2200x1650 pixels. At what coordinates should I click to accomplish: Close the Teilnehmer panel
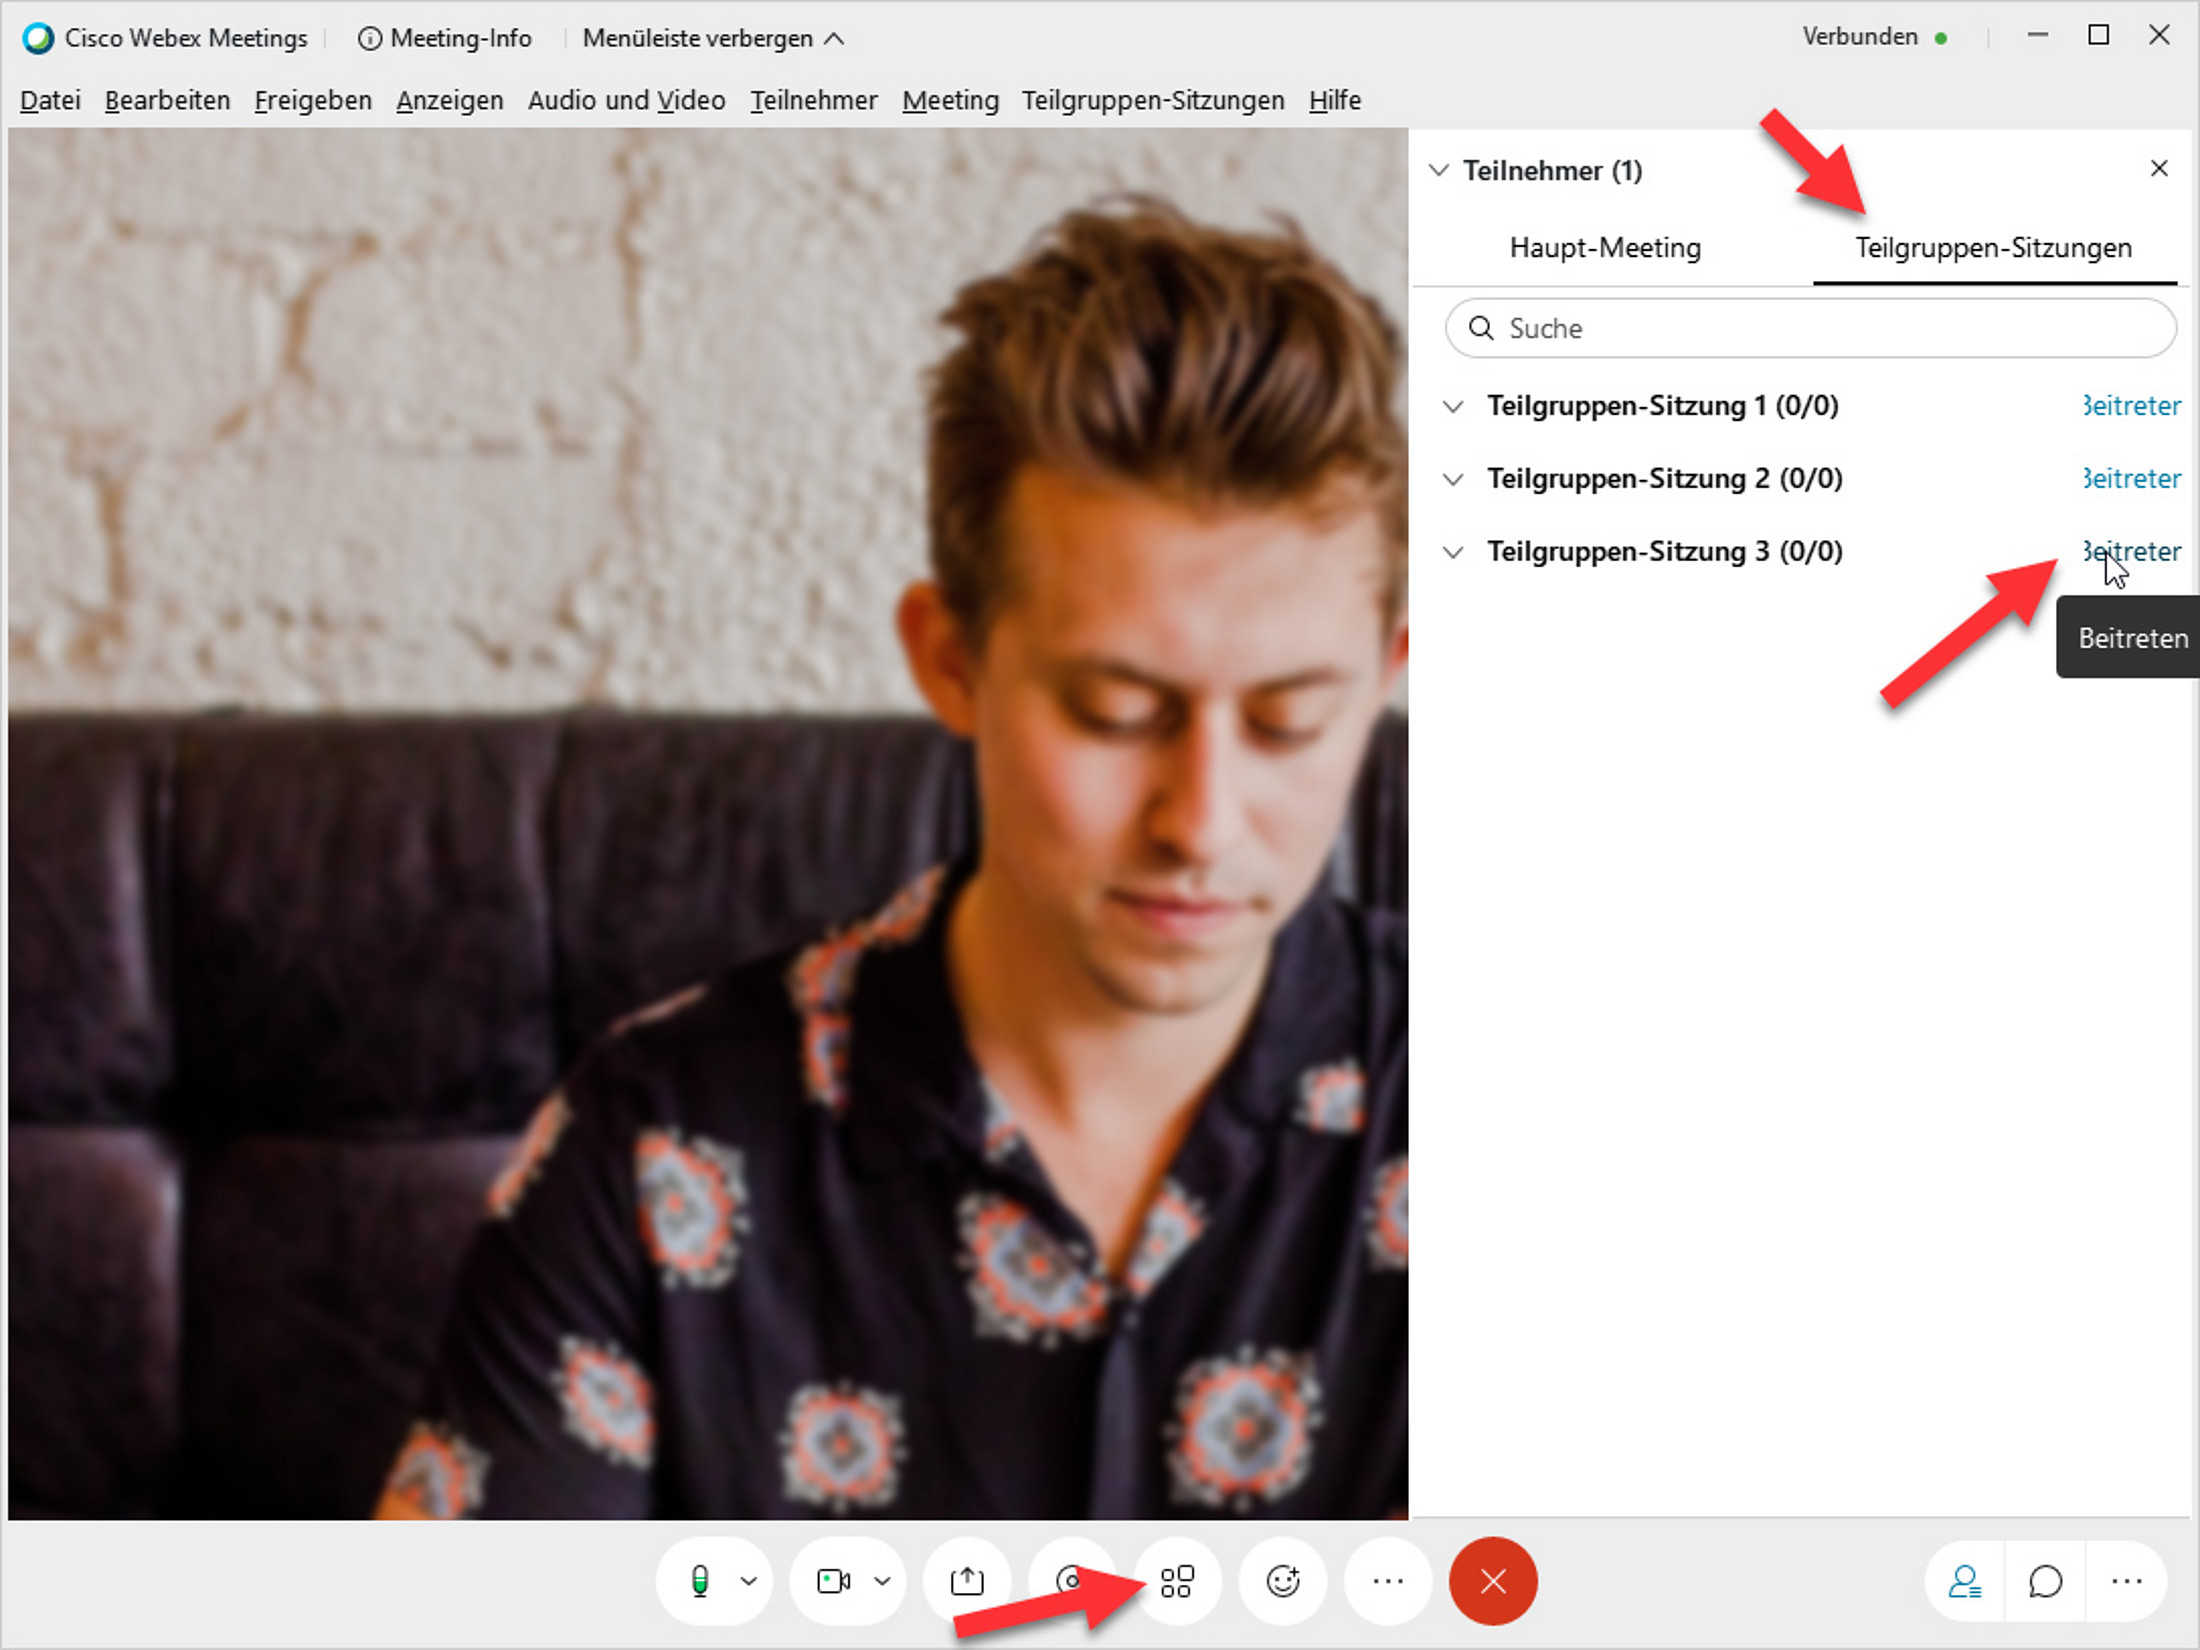click(2159, 168)
